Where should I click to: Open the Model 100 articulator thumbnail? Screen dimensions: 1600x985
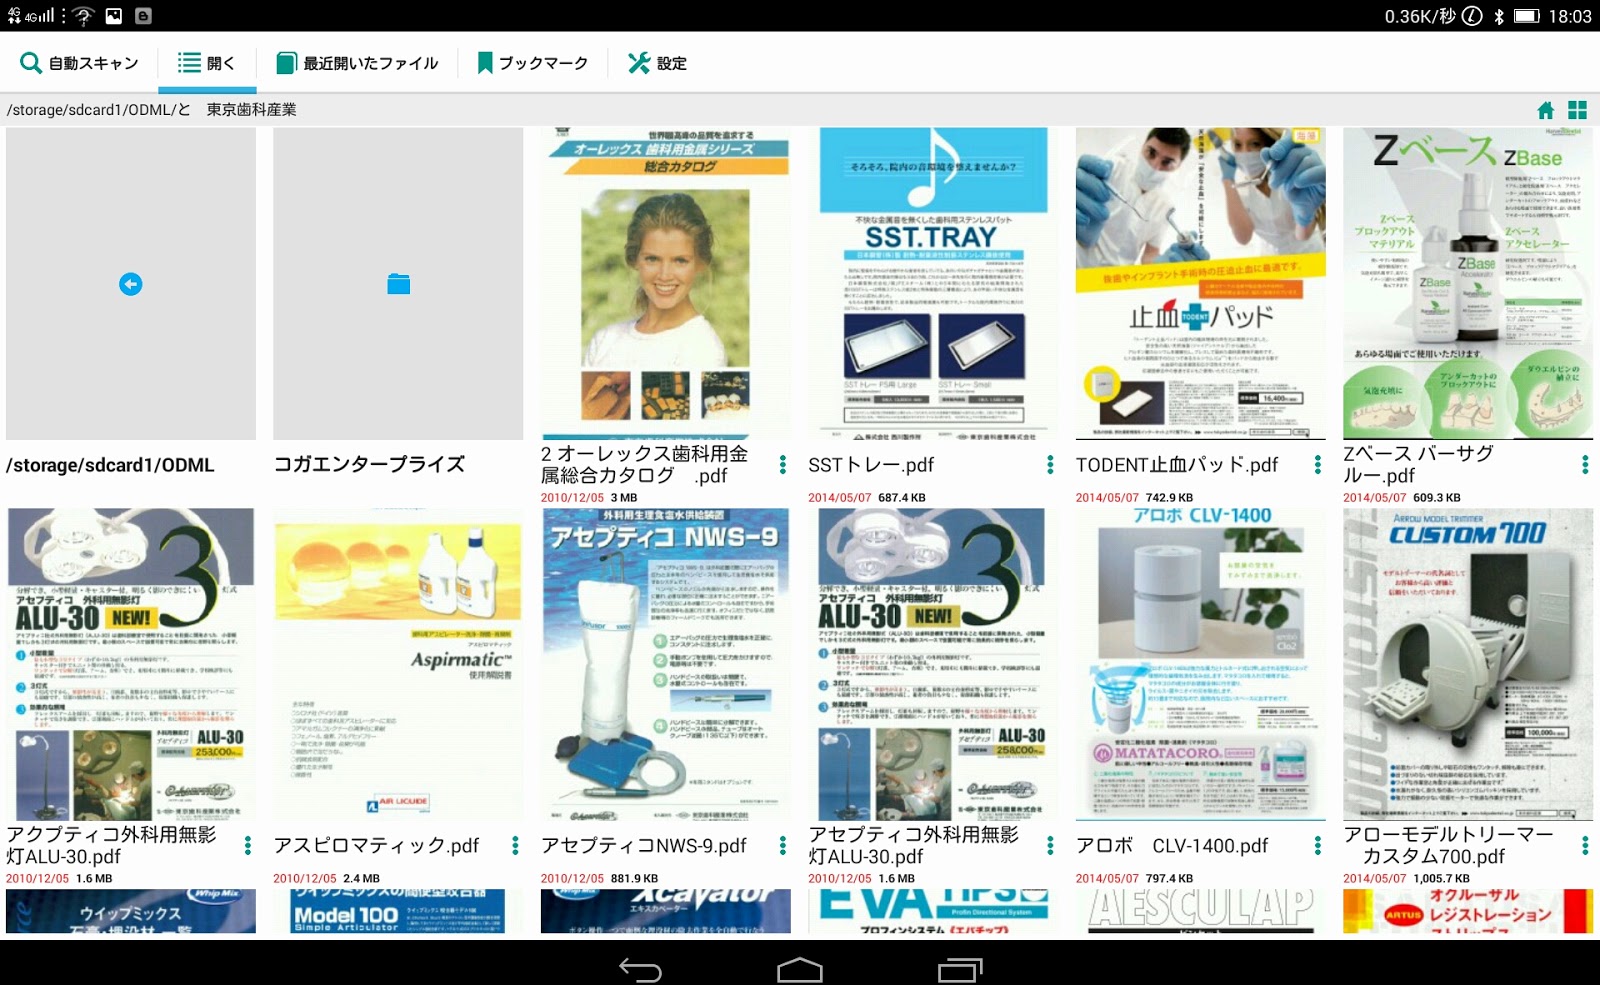[398, 911]
